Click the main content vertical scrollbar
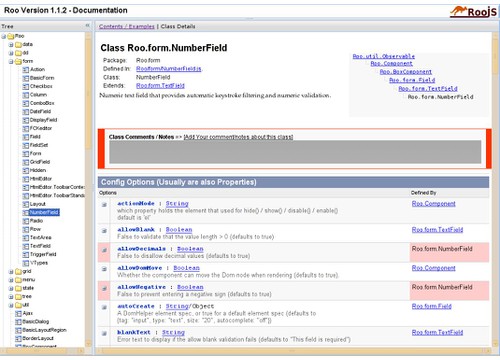This screenshot has width=500, height=360. (494, 189)
